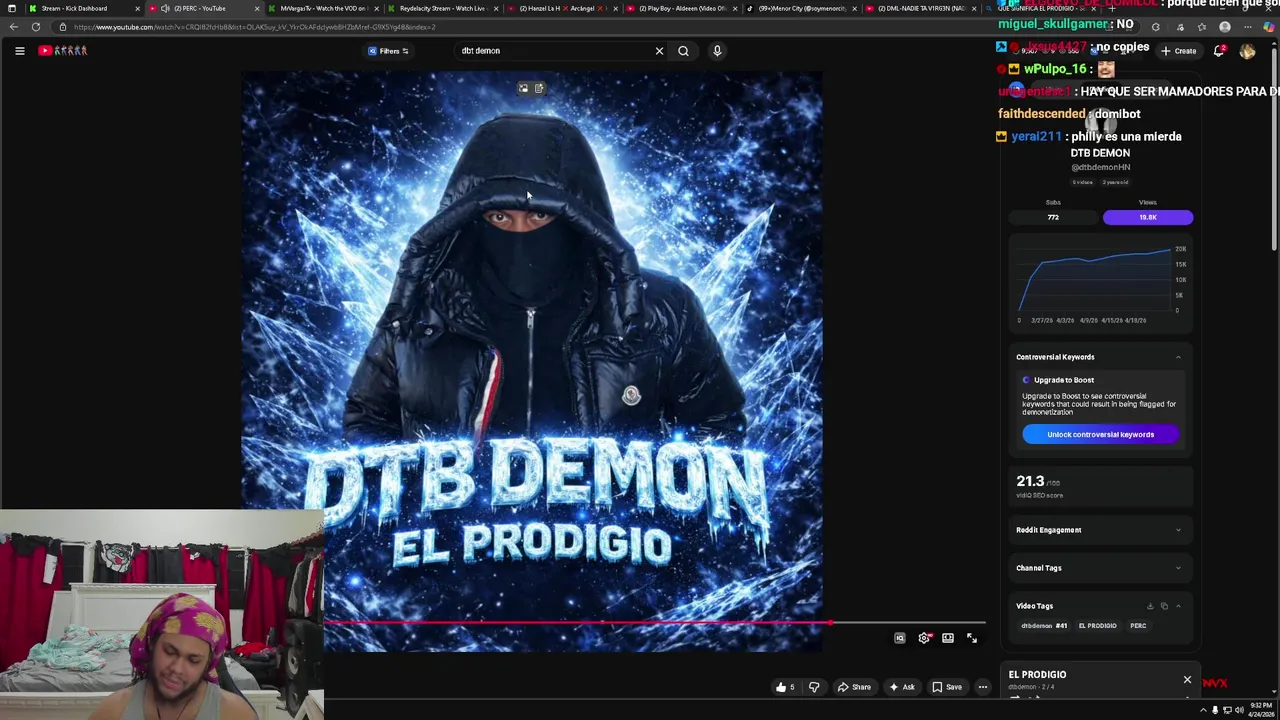
Task: Open the Ask button below the video
Action: click(x=901, y=687)
